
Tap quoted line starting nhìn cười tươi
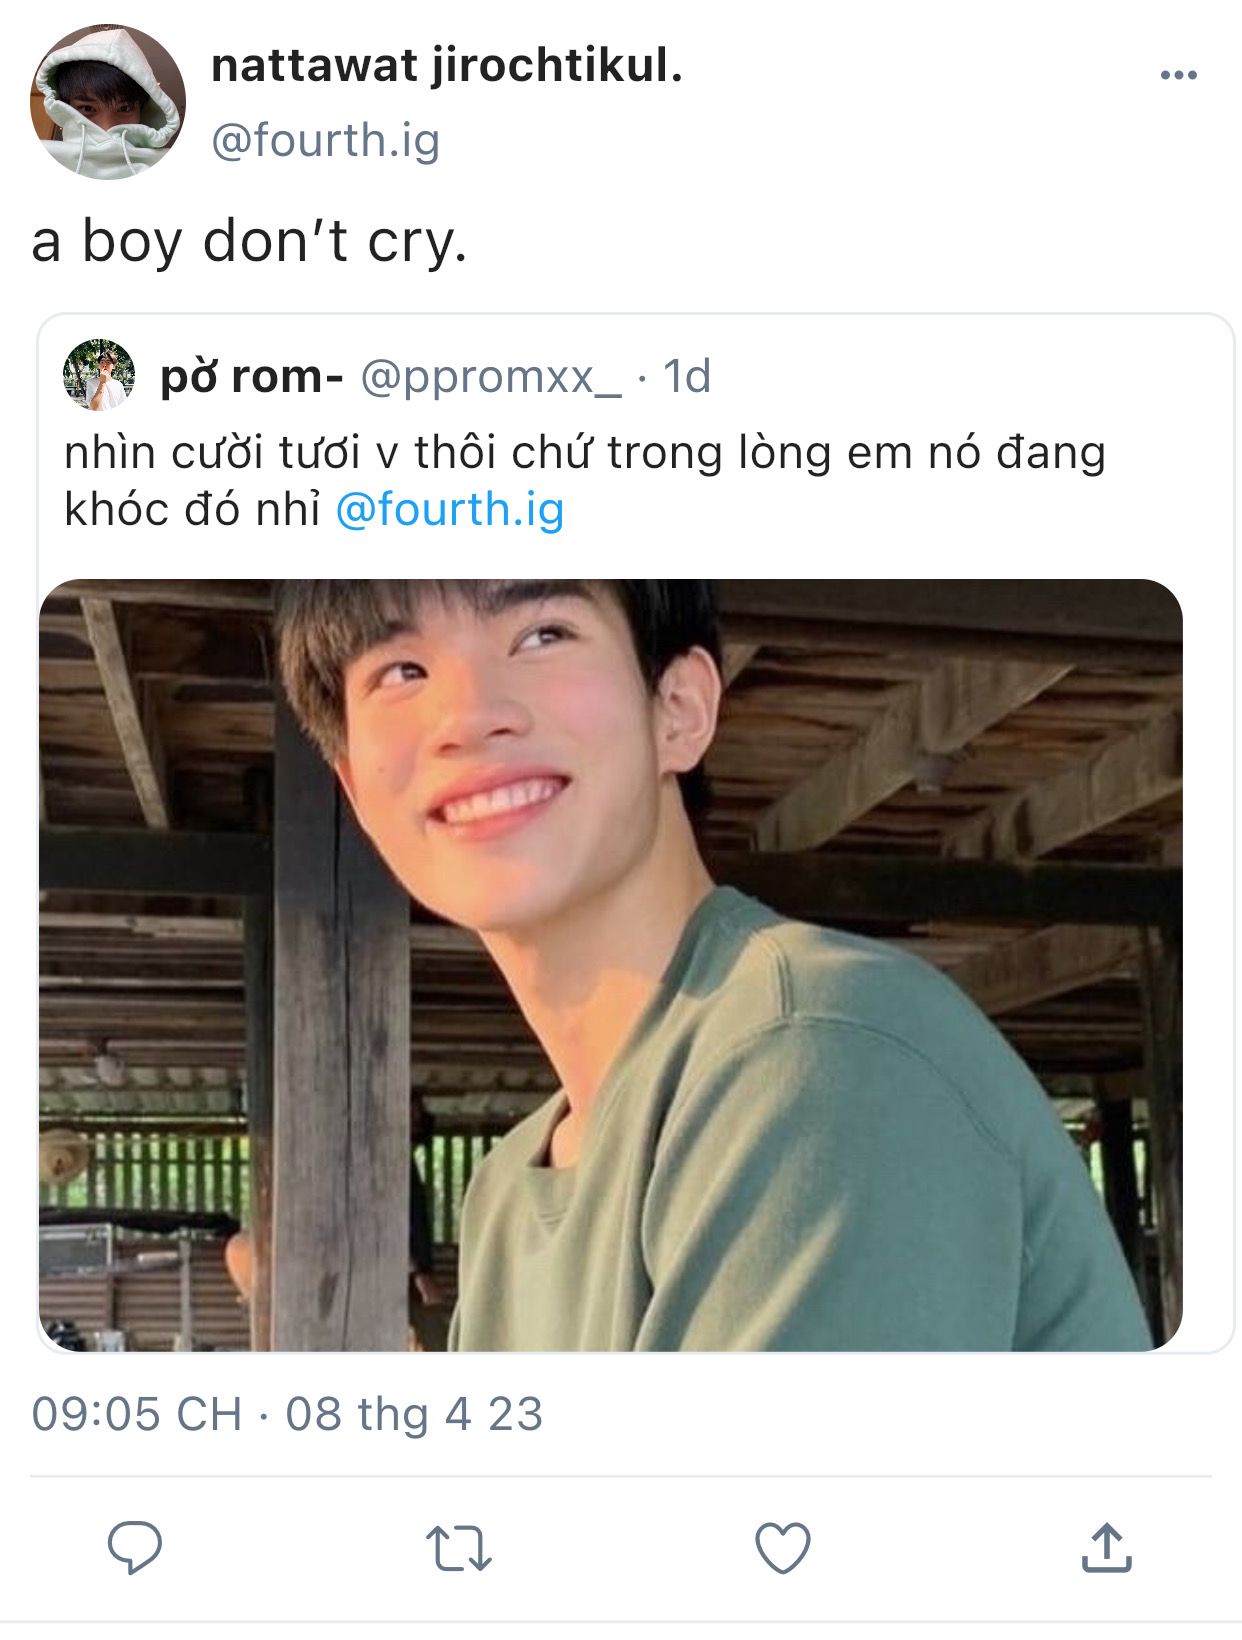click(585, 453)
